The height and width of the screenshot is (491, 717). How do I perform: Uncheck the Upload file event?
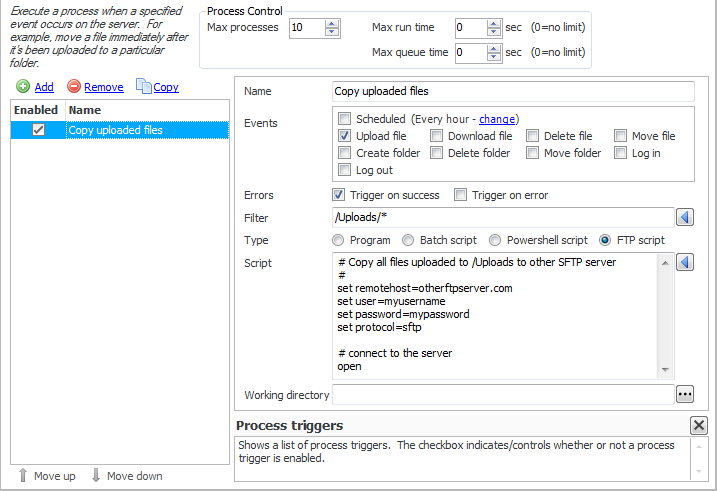click(345, 136)
